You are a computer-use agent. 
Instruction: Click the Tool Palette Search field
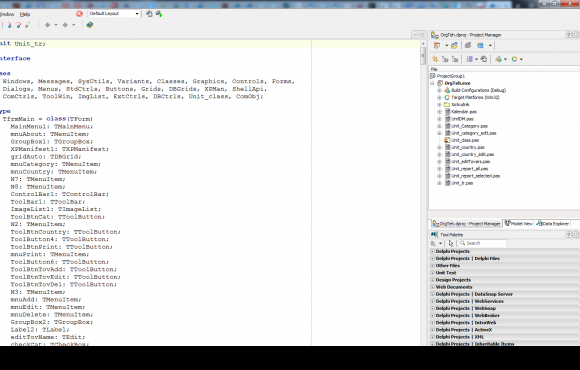tap(483, 243)
